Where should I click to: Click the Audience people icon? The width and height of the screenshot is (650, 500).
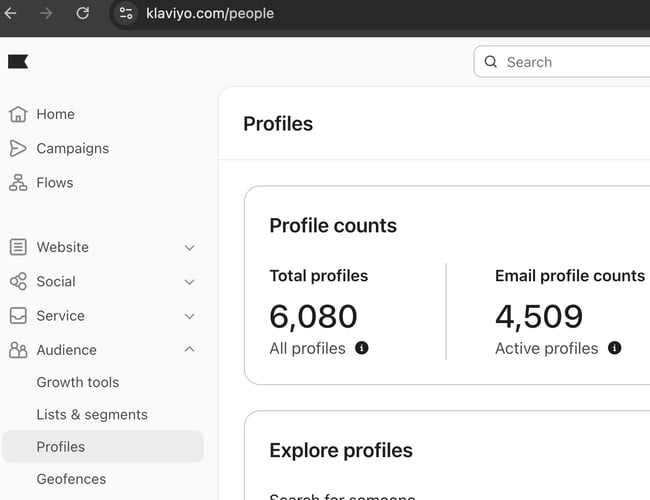point(18,350)
